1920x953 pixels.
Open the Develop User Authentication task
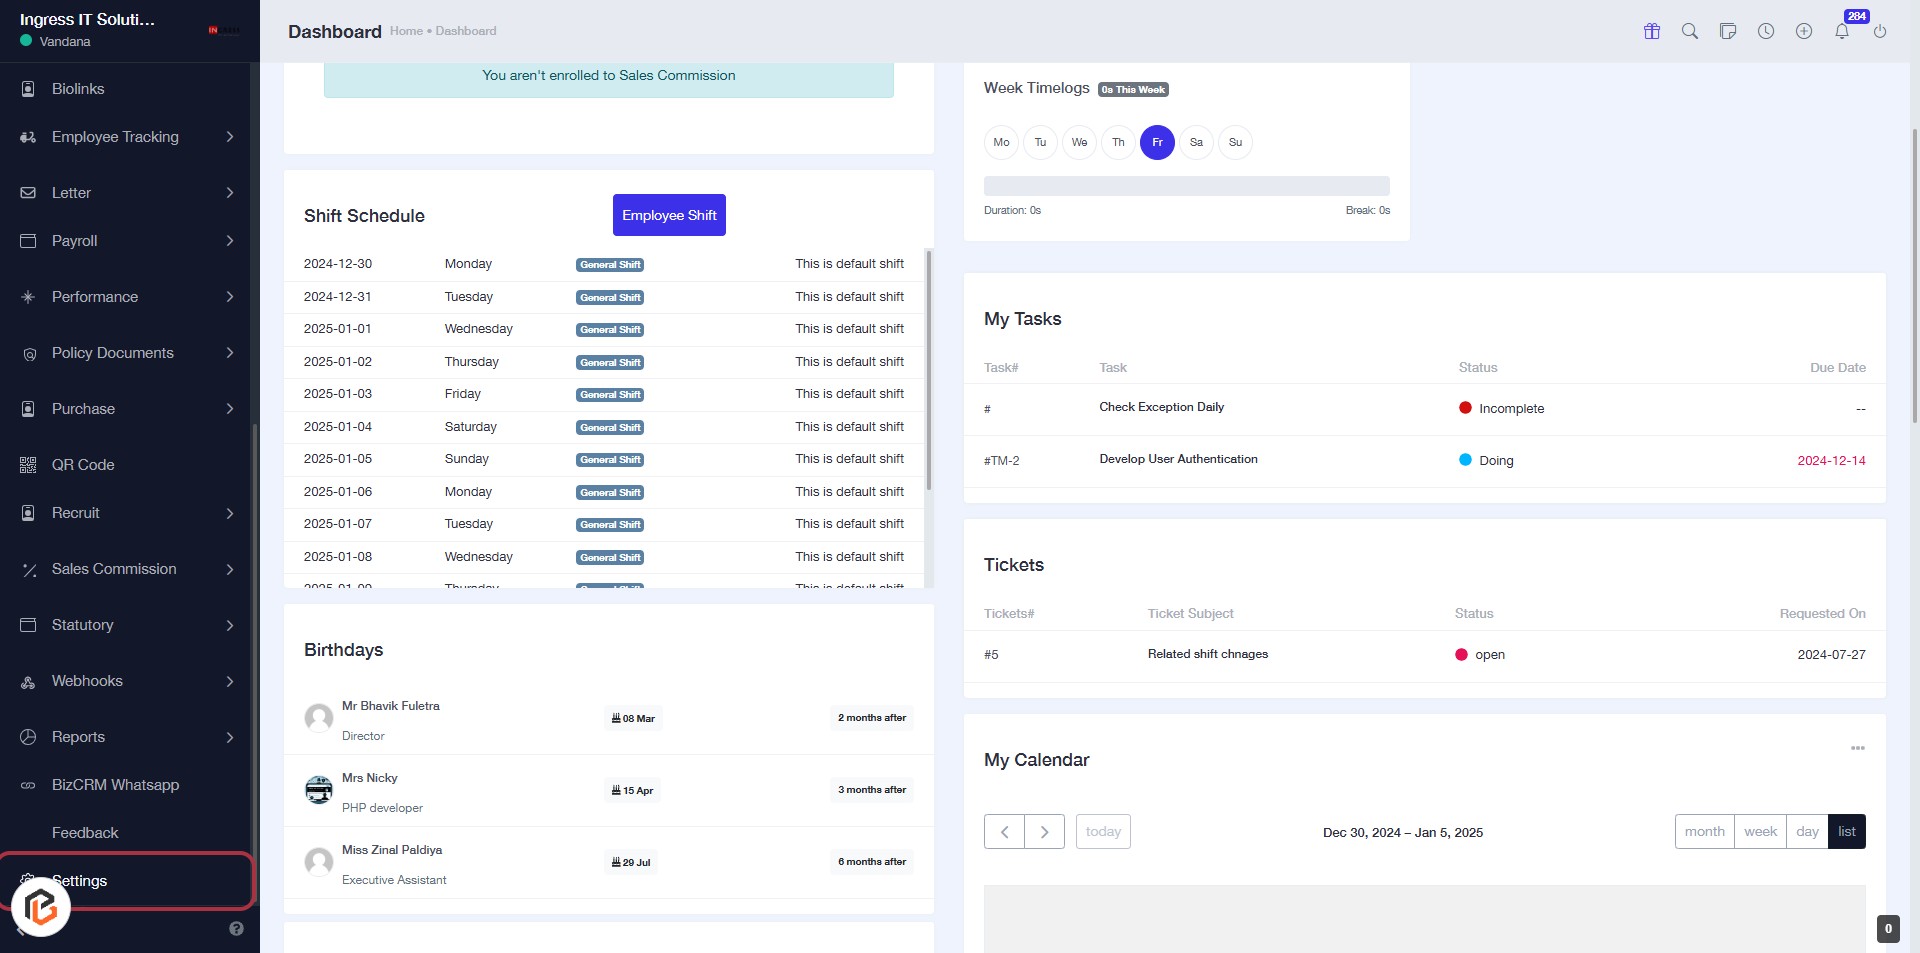click(x=1178, y=459)
